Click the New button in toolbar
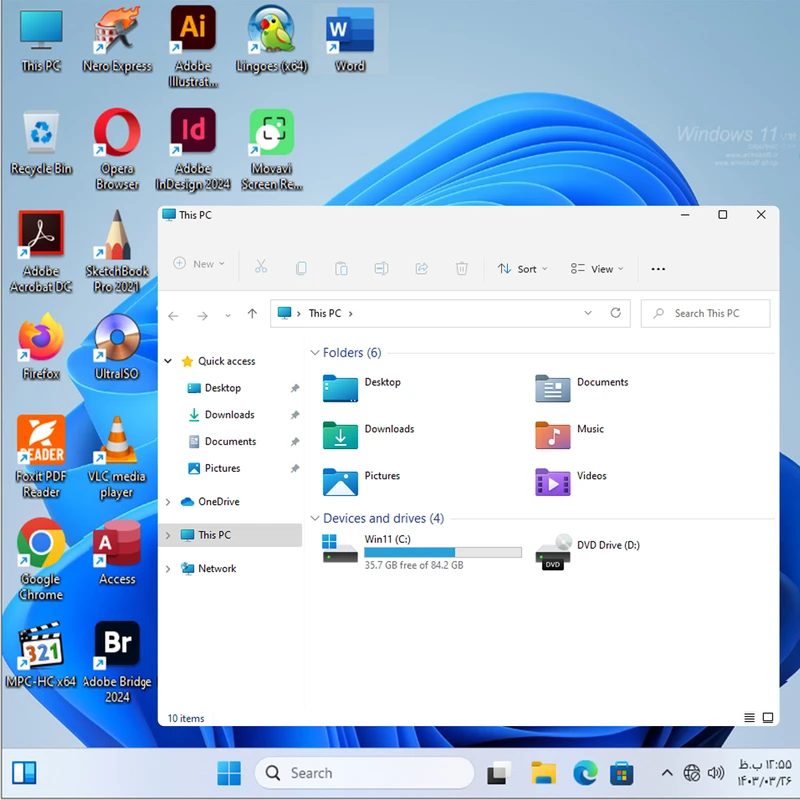Viewport: 800px width, 800px height. 199,264
